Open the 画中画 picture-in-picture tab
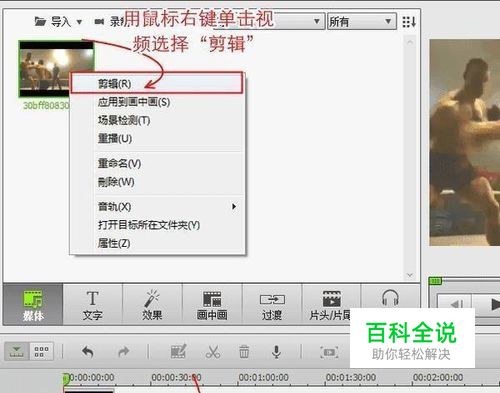Viewport: 500px width, 393px height. pyautogui.click(x=212, y=304)
